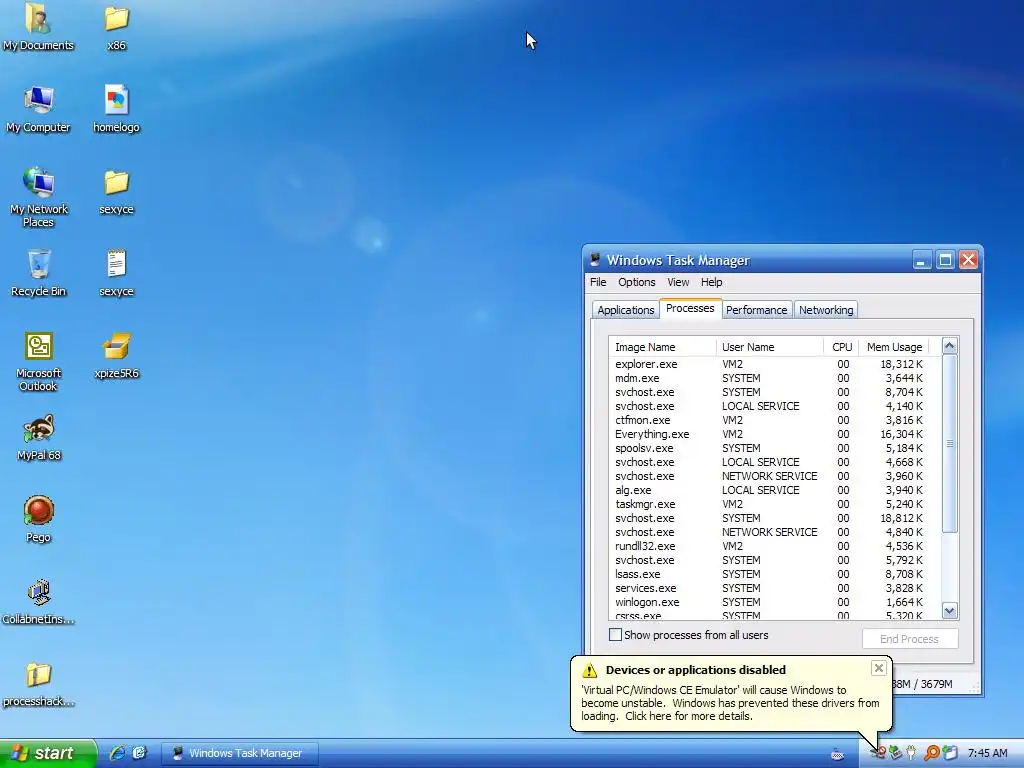Select the MyPal 68 browser icon
Screen dimensions: 1024x768
pos(38,437)
